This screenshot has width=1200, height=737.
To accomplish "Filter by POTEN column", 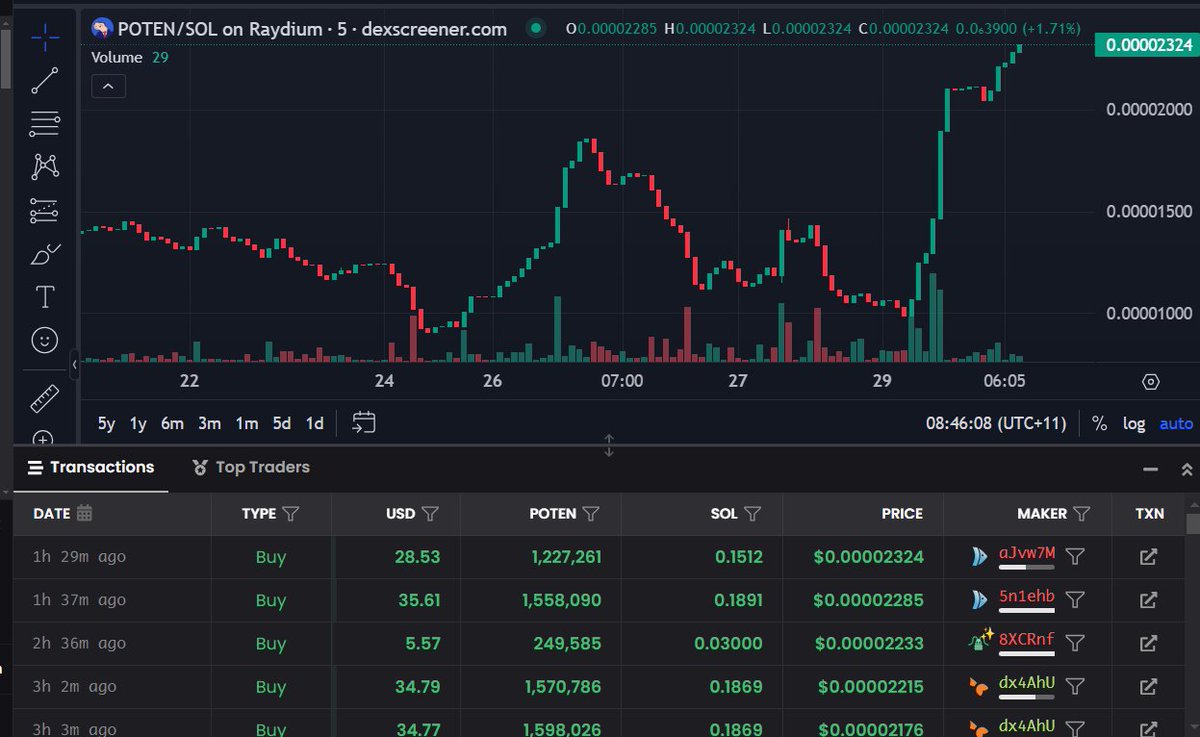I will click(x=591, y=513).
